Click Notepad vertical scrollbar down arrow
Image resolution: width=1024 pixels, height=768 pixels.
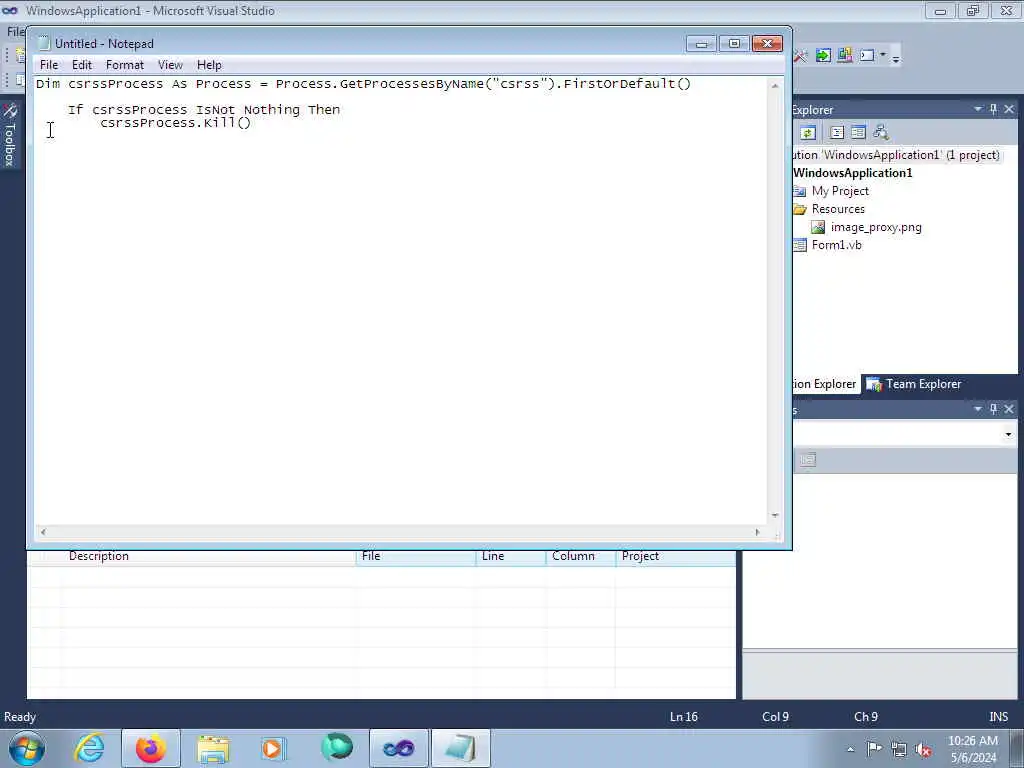pyautogui.click(x=775, y=515)
